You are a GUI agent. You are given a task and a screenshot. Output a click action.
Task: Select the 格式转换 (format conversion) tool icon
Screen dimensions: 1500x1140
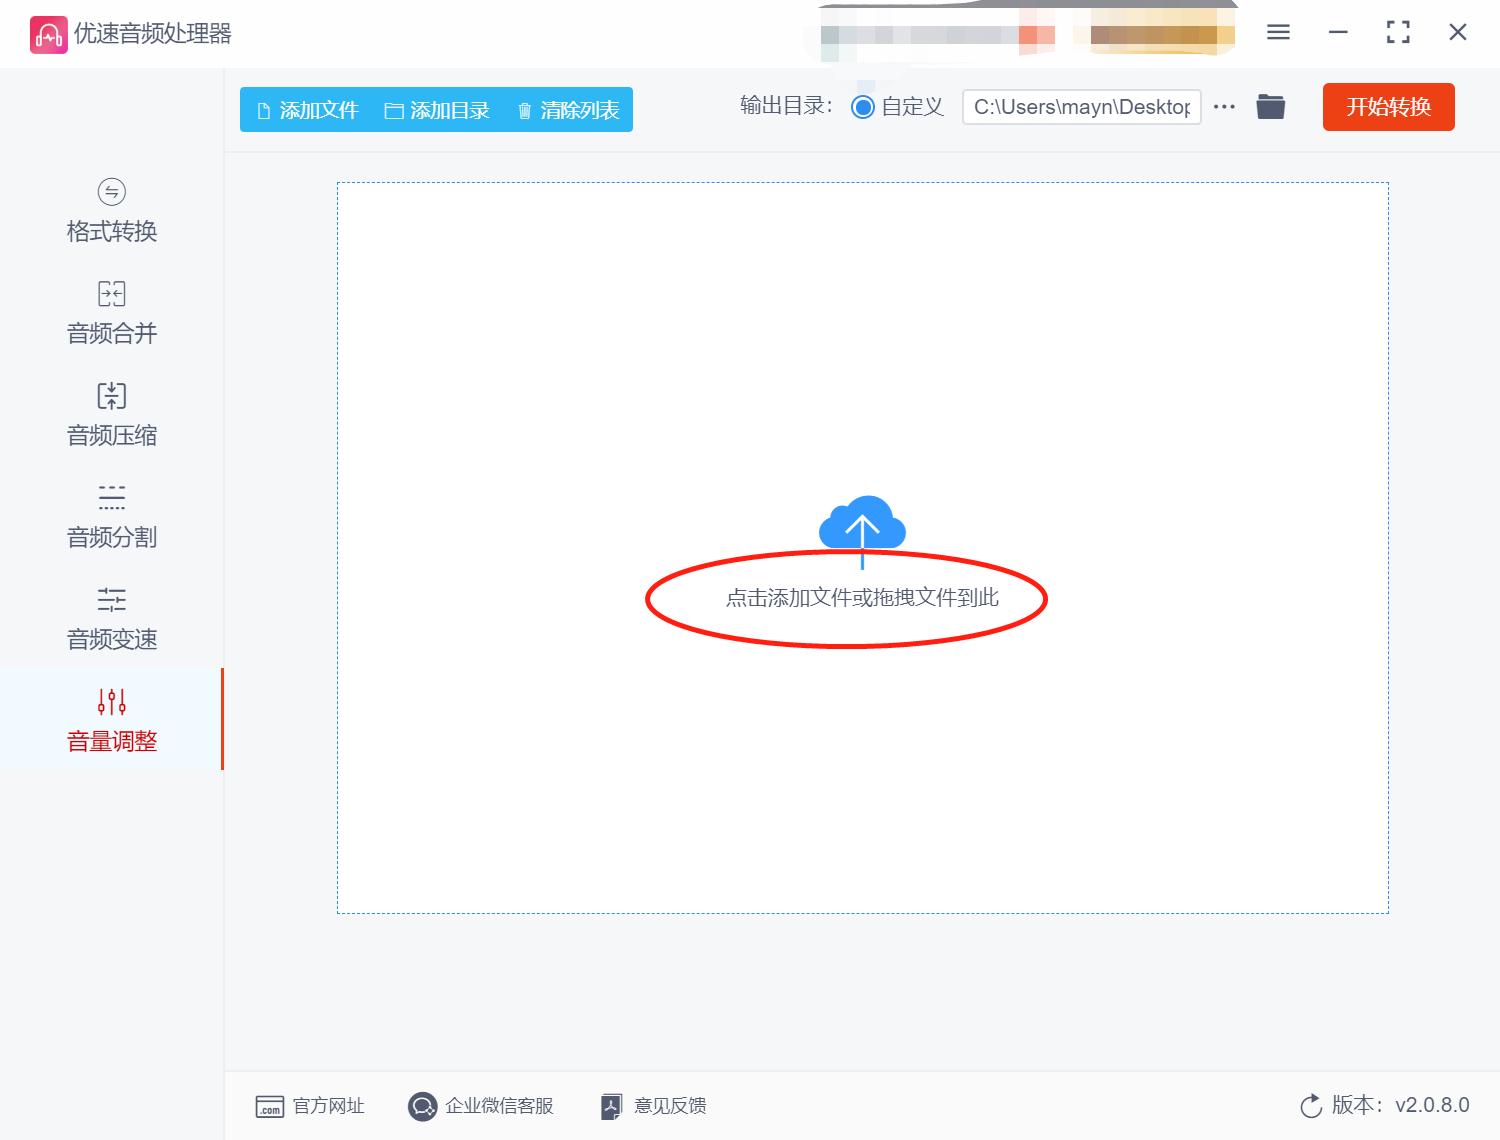110,192
